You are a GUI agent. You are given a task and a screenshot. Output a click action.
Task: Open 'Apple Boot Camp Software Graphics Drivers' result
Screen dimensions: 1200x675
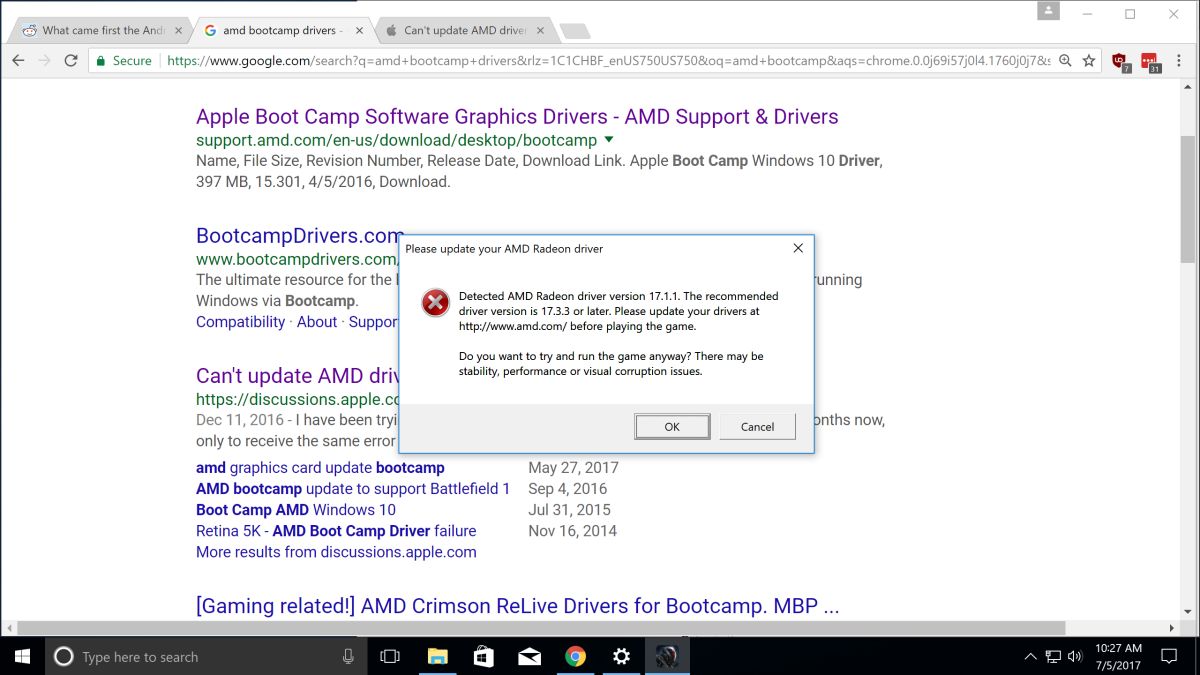pyautogui.click(x=517, y=117)
